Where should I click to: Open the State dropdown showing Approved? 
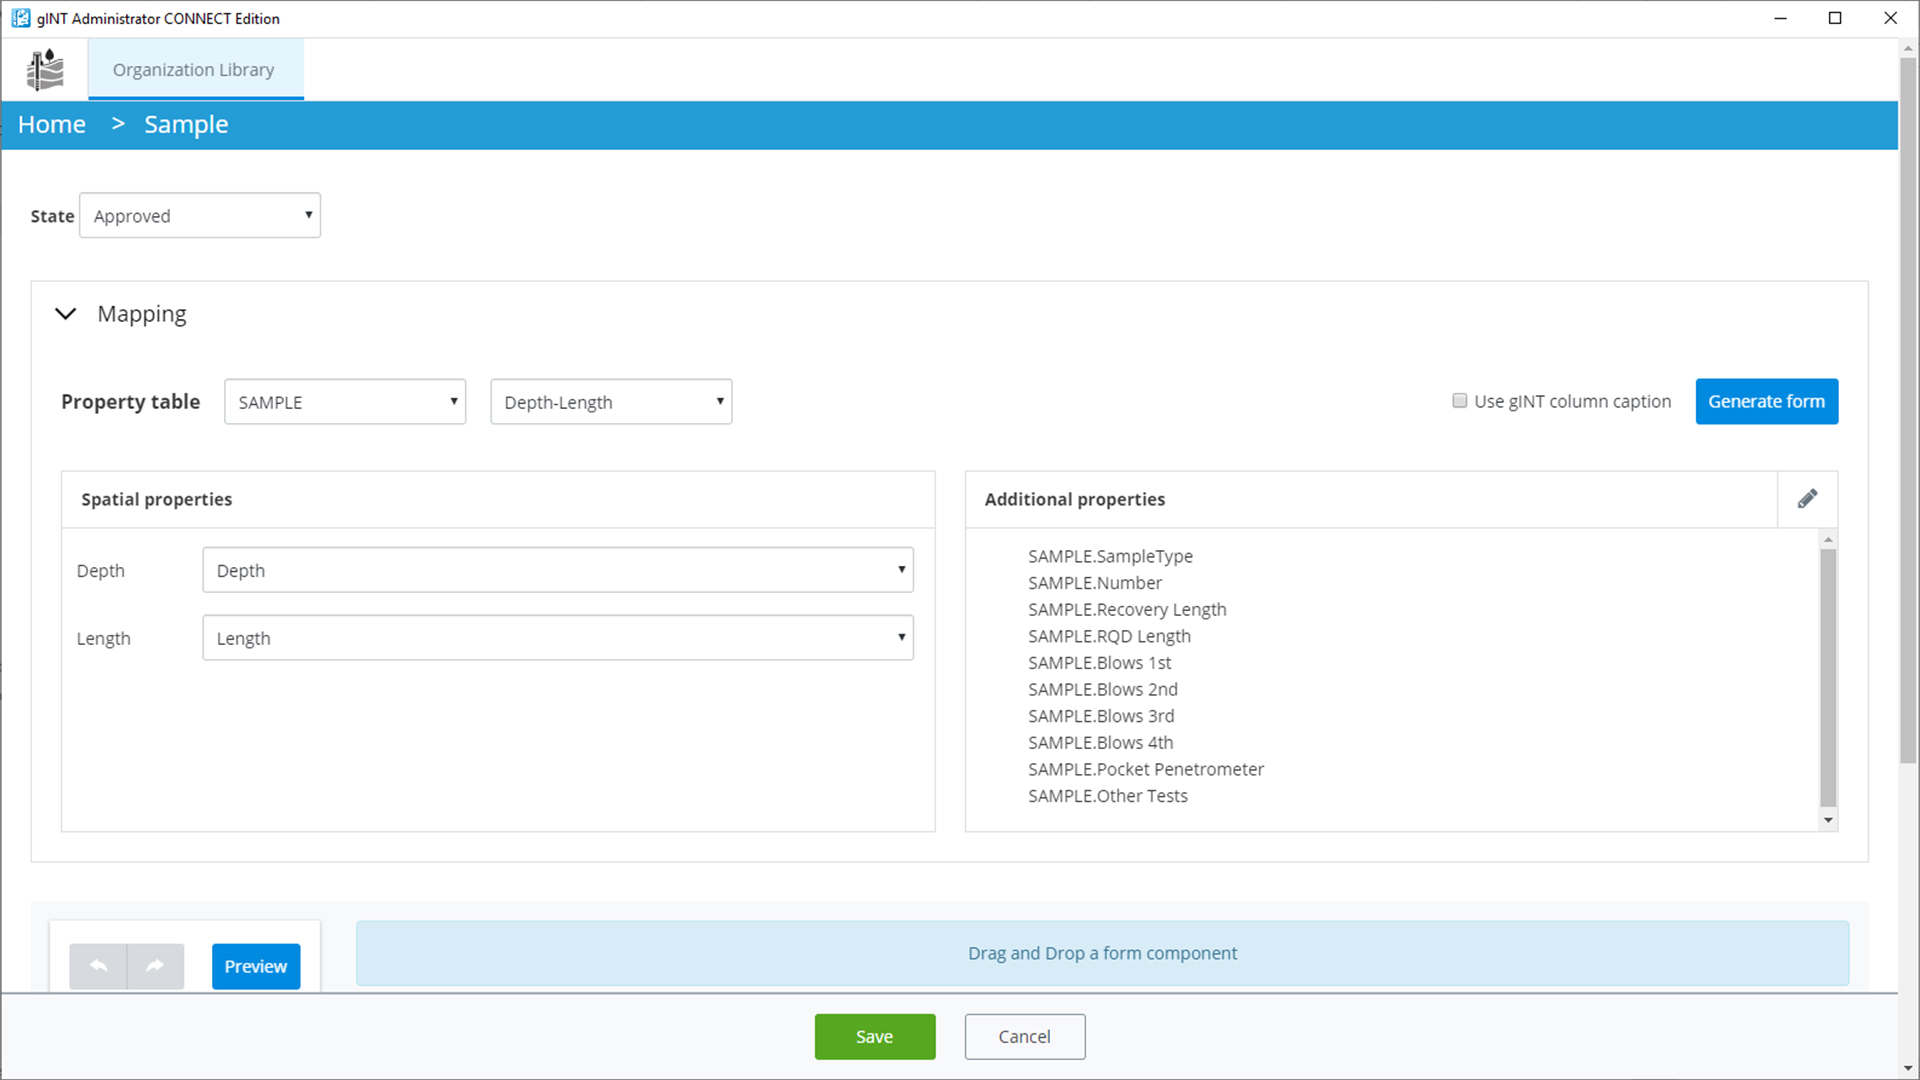[200, 216]
